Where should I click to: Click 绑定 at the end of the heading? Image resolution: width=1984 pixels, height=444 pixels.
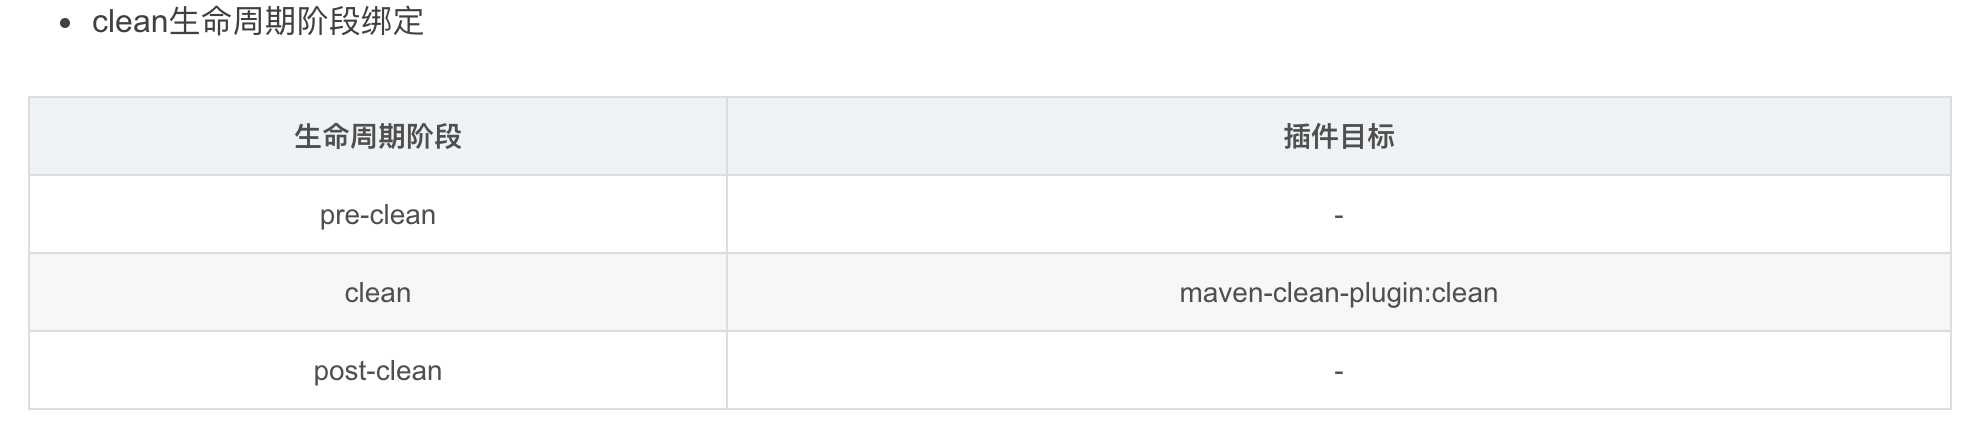[x=393, y=21]
